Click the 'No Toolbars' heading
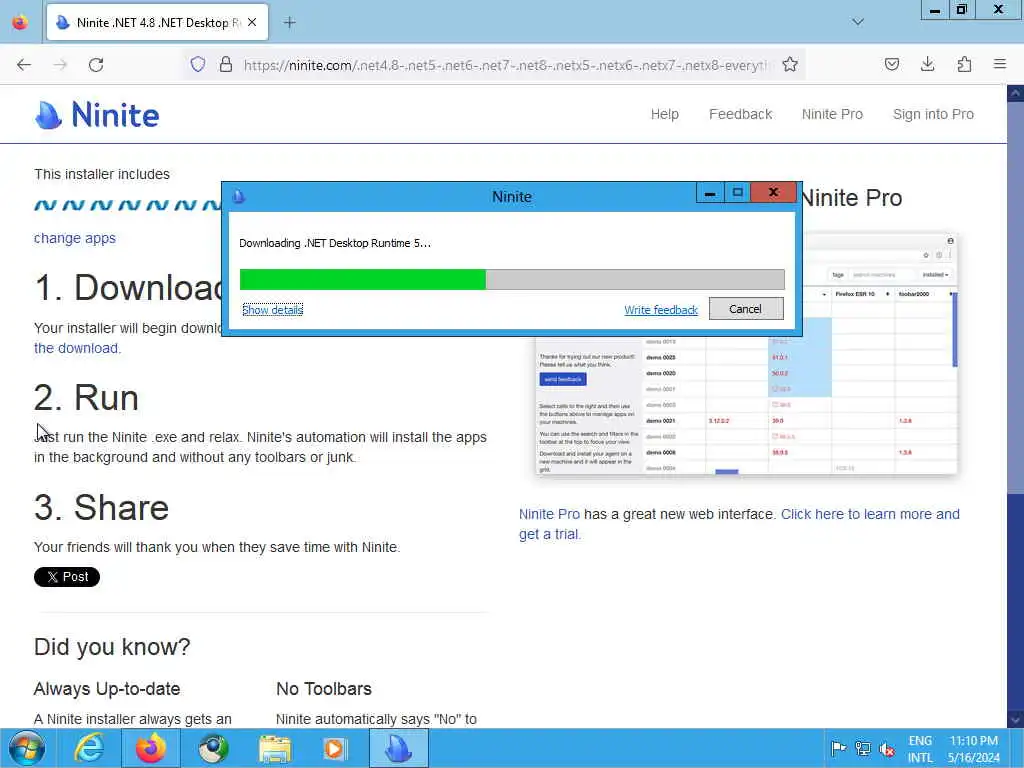Screen dimensions: 1024x768 tap(324, 689)
